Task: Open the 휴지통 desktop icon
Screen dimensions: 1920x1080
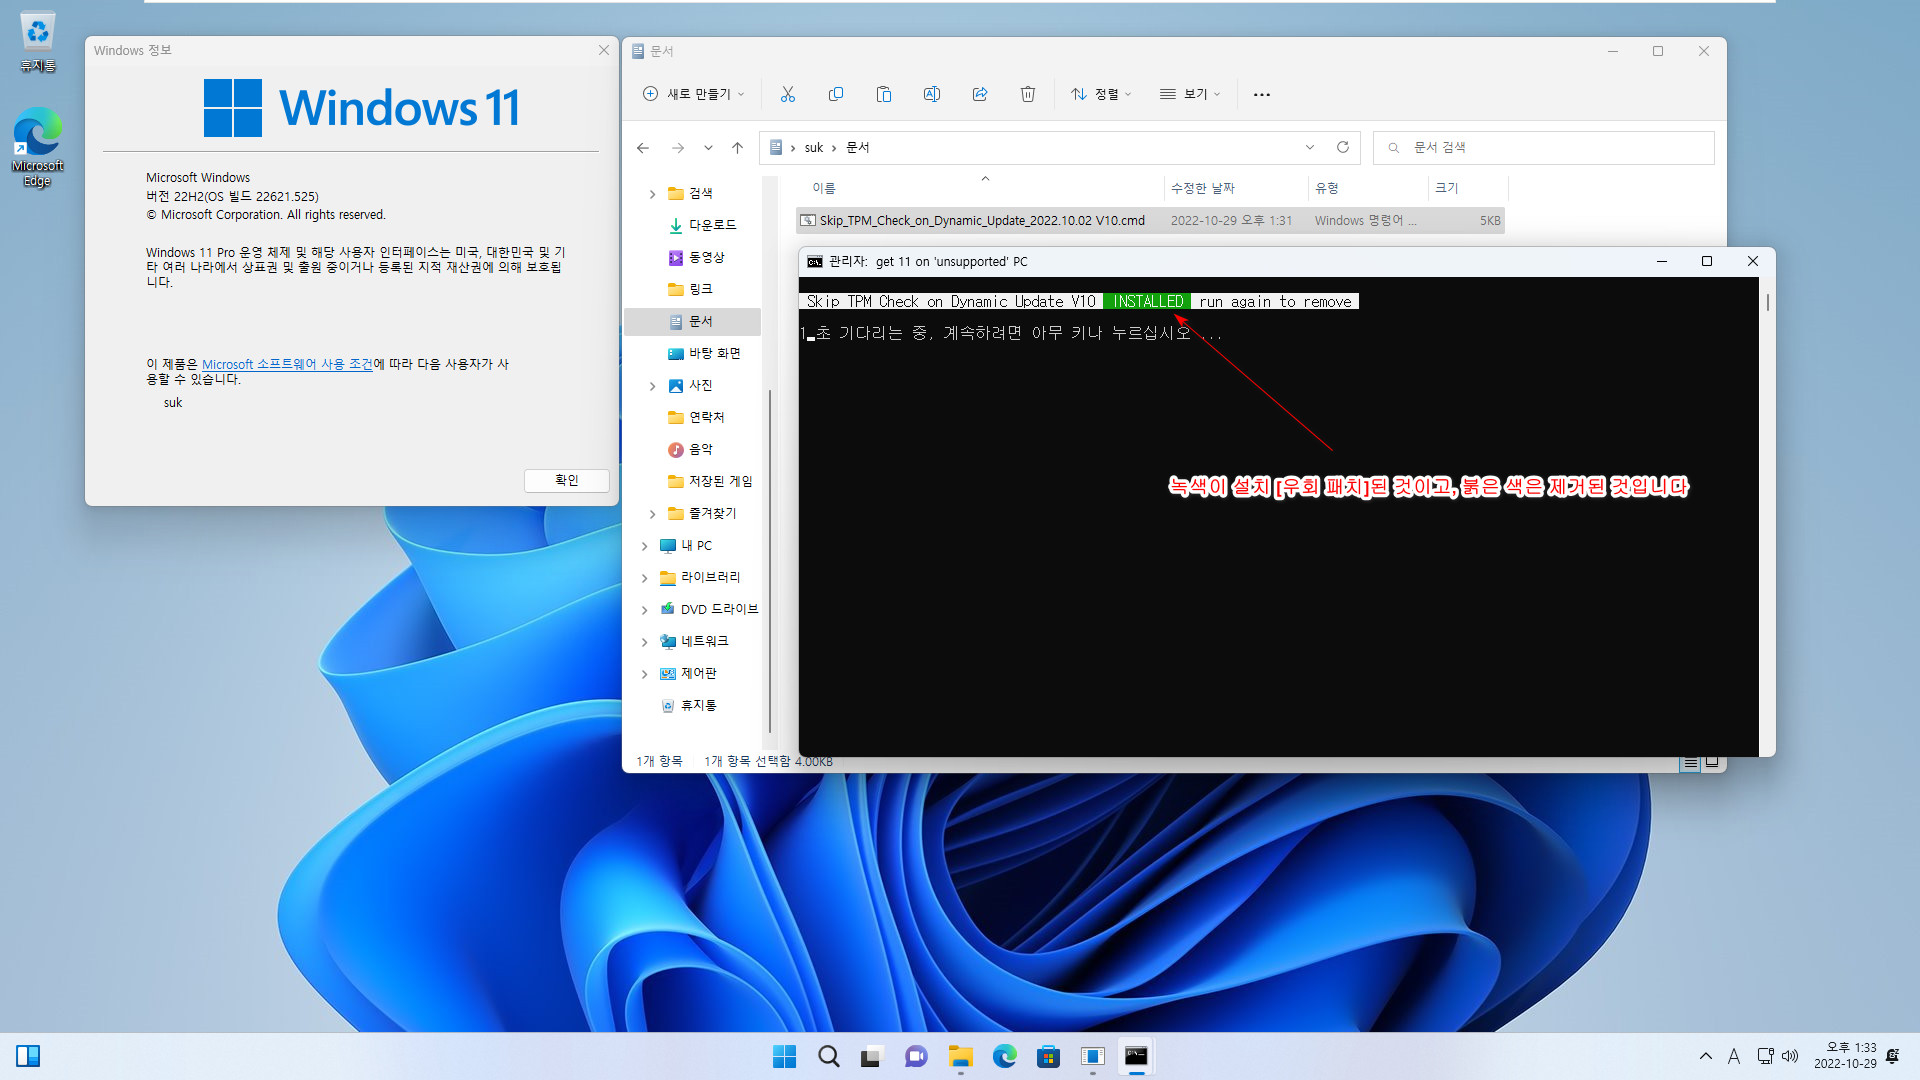Action: 37,42
